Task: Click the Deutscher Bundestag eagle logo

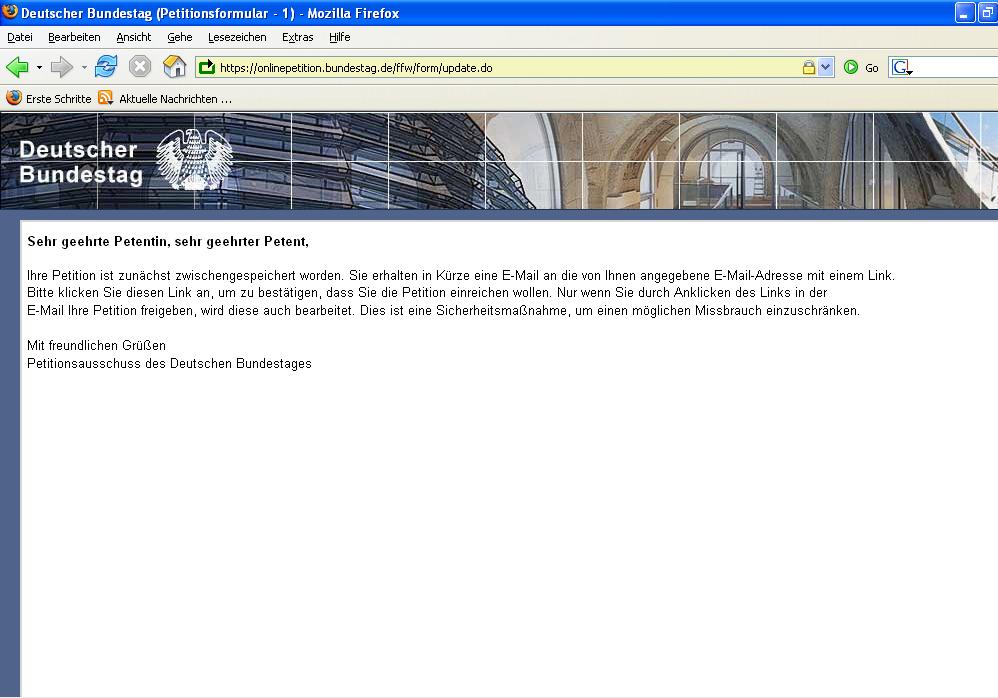Action: tap(194, 160)
